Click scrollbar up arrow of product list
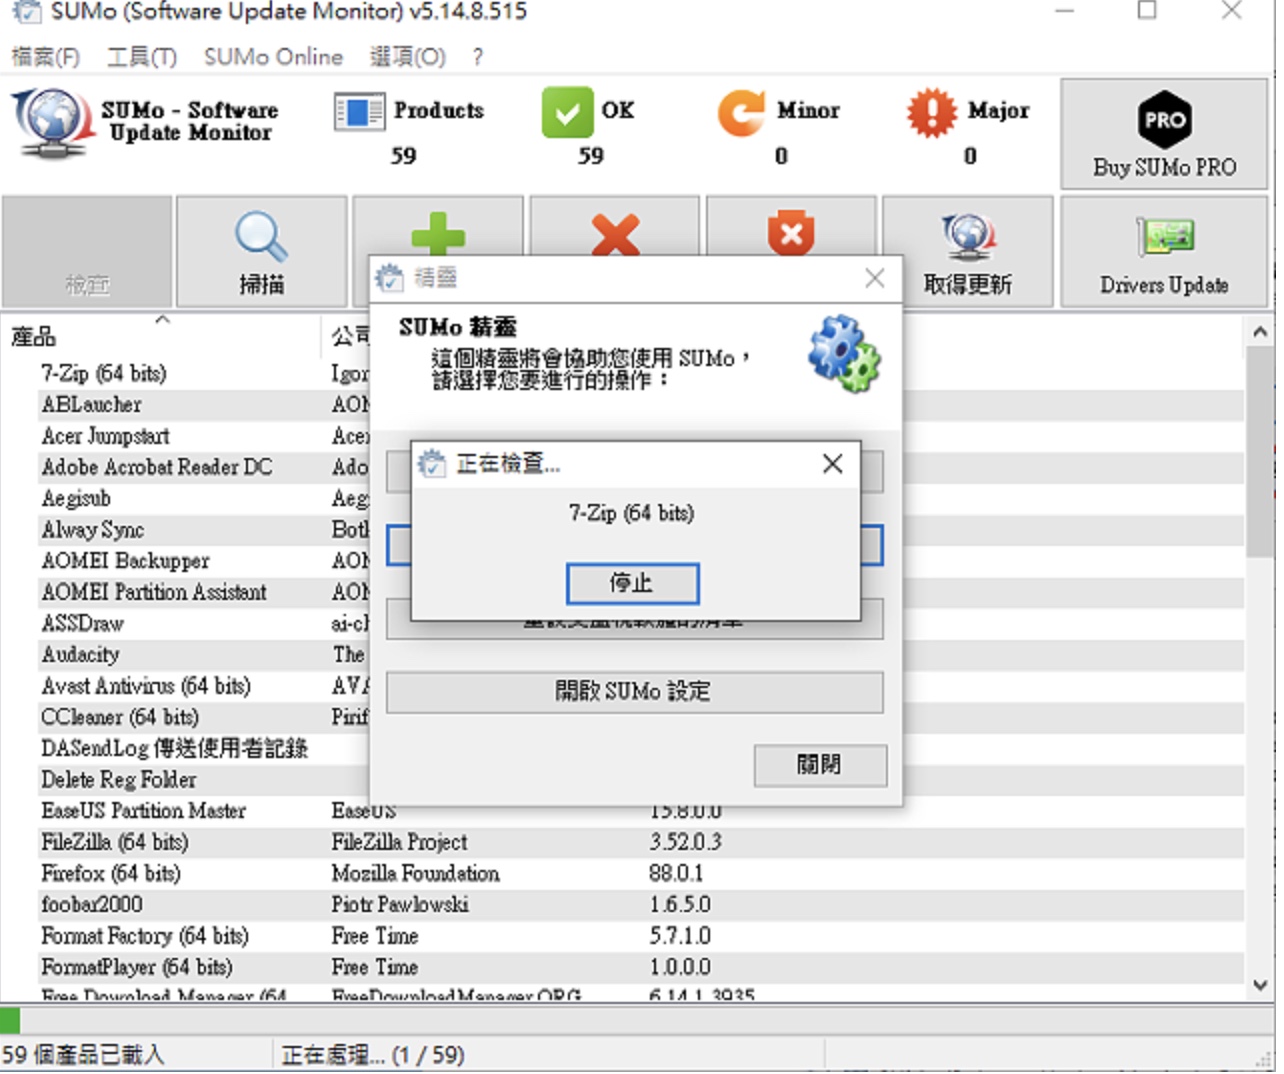 pyautogui.click(x=1259, y=331)
